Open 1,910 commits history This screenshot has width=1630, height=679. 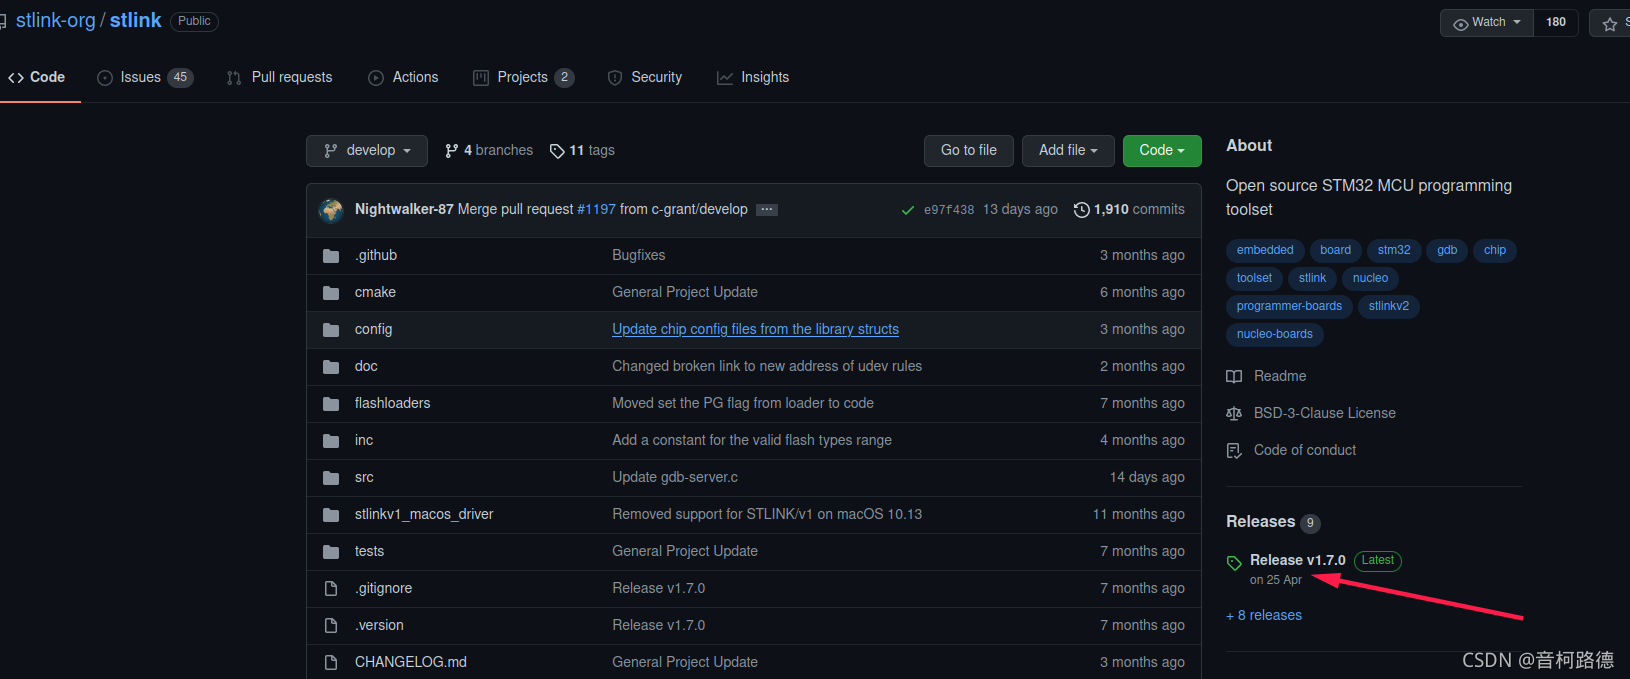coord(1129,210)
